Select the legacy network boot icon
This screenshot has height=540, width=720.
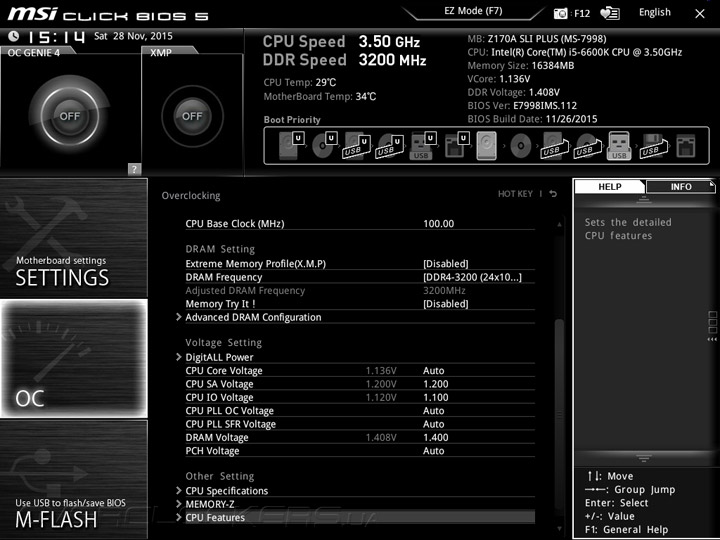(686, 146)
